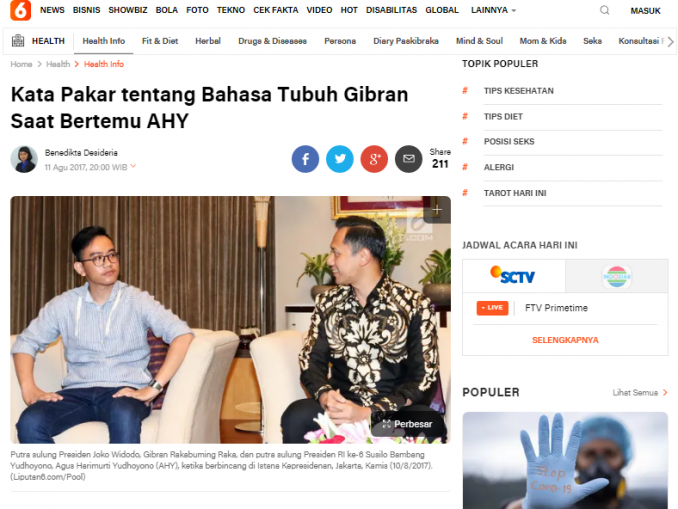Click the Health section building icon

click(x=18, y=41)
